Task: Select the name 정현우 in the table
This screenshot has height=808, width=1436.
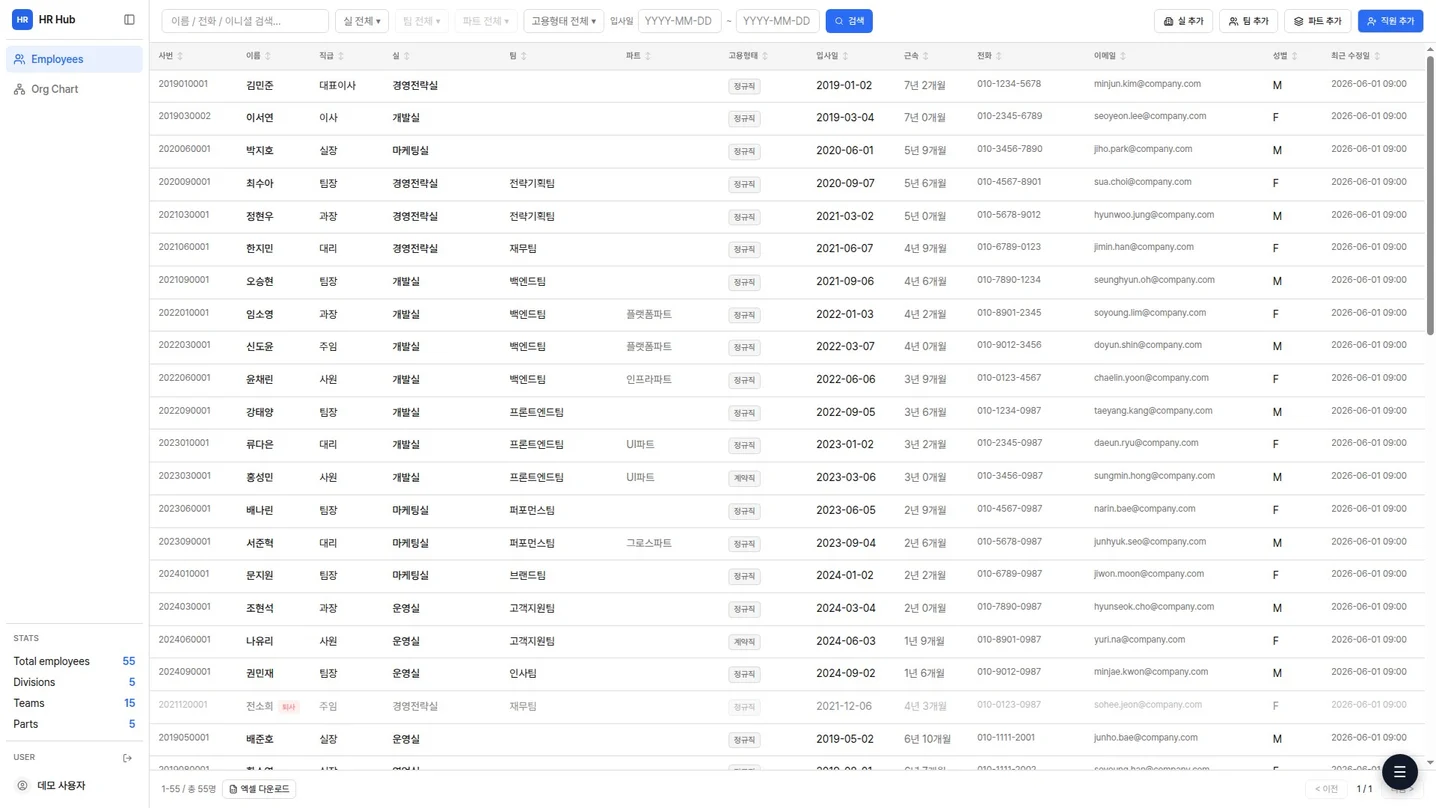Action: [259, 217]
